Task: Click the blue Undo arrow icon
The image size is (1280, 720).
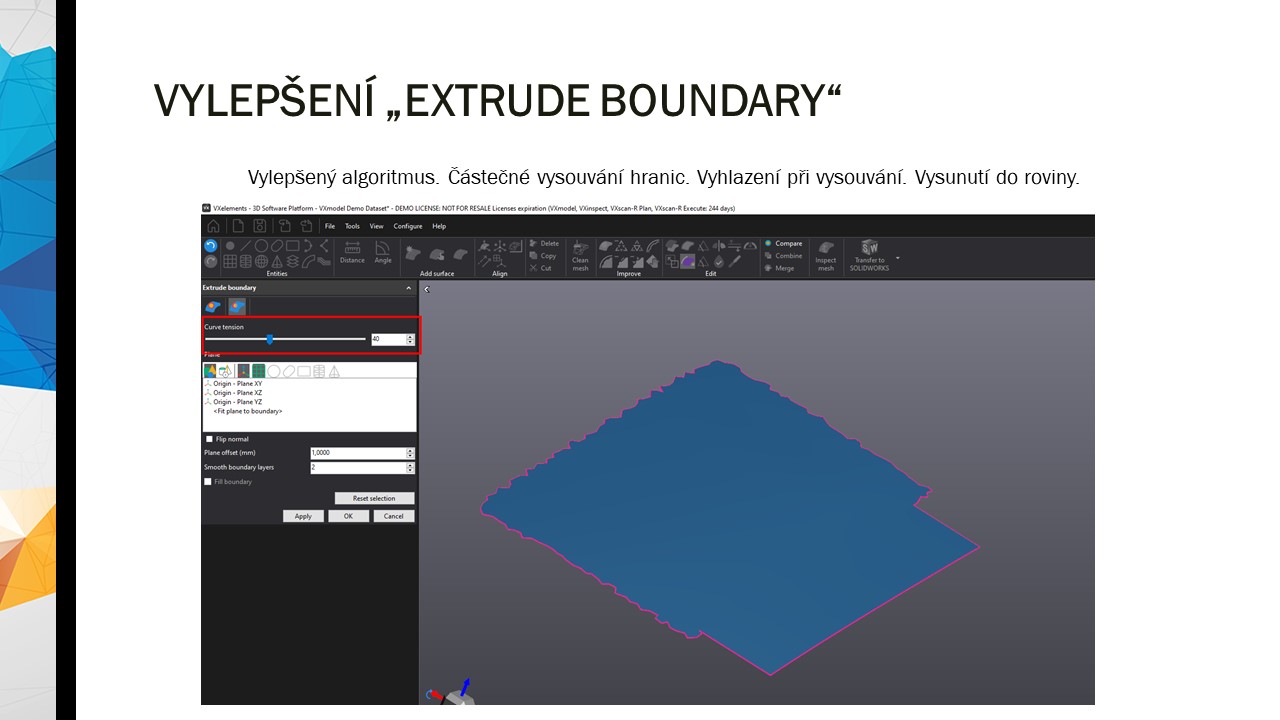Action: click(x=210, y=246)
